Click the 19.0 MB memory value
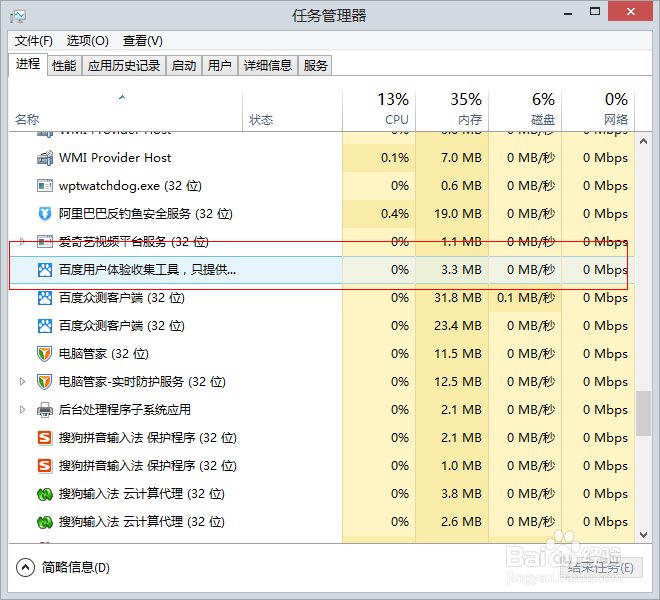 458,214
